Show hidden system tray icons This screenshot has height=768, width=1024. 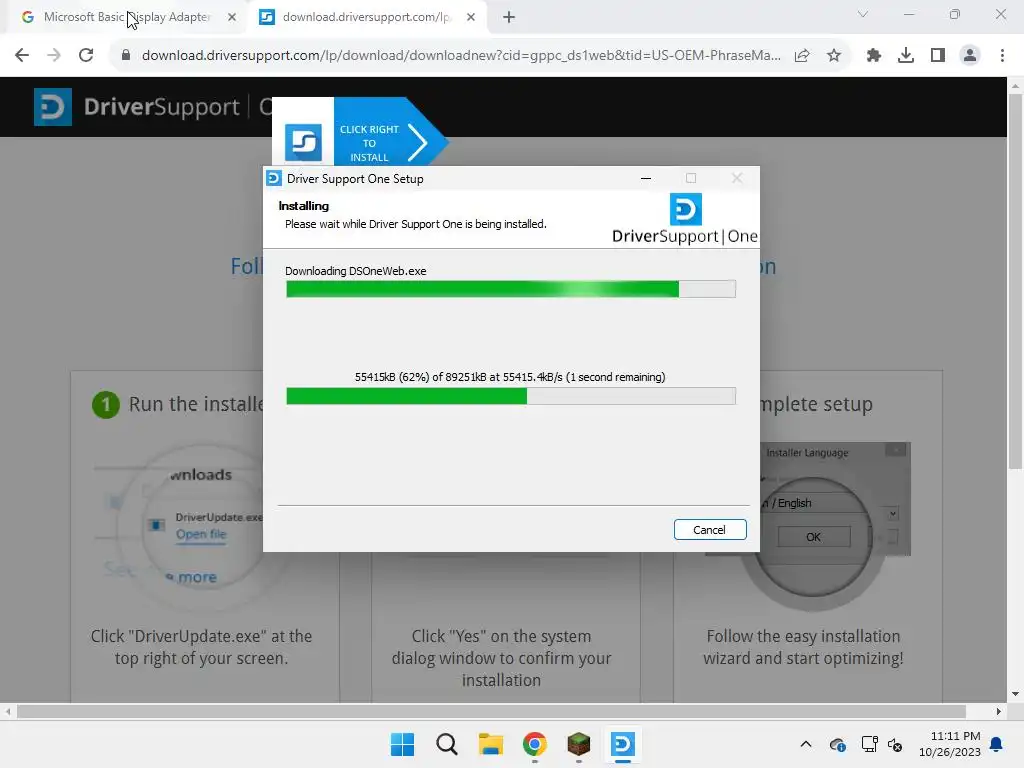(806, 744)
